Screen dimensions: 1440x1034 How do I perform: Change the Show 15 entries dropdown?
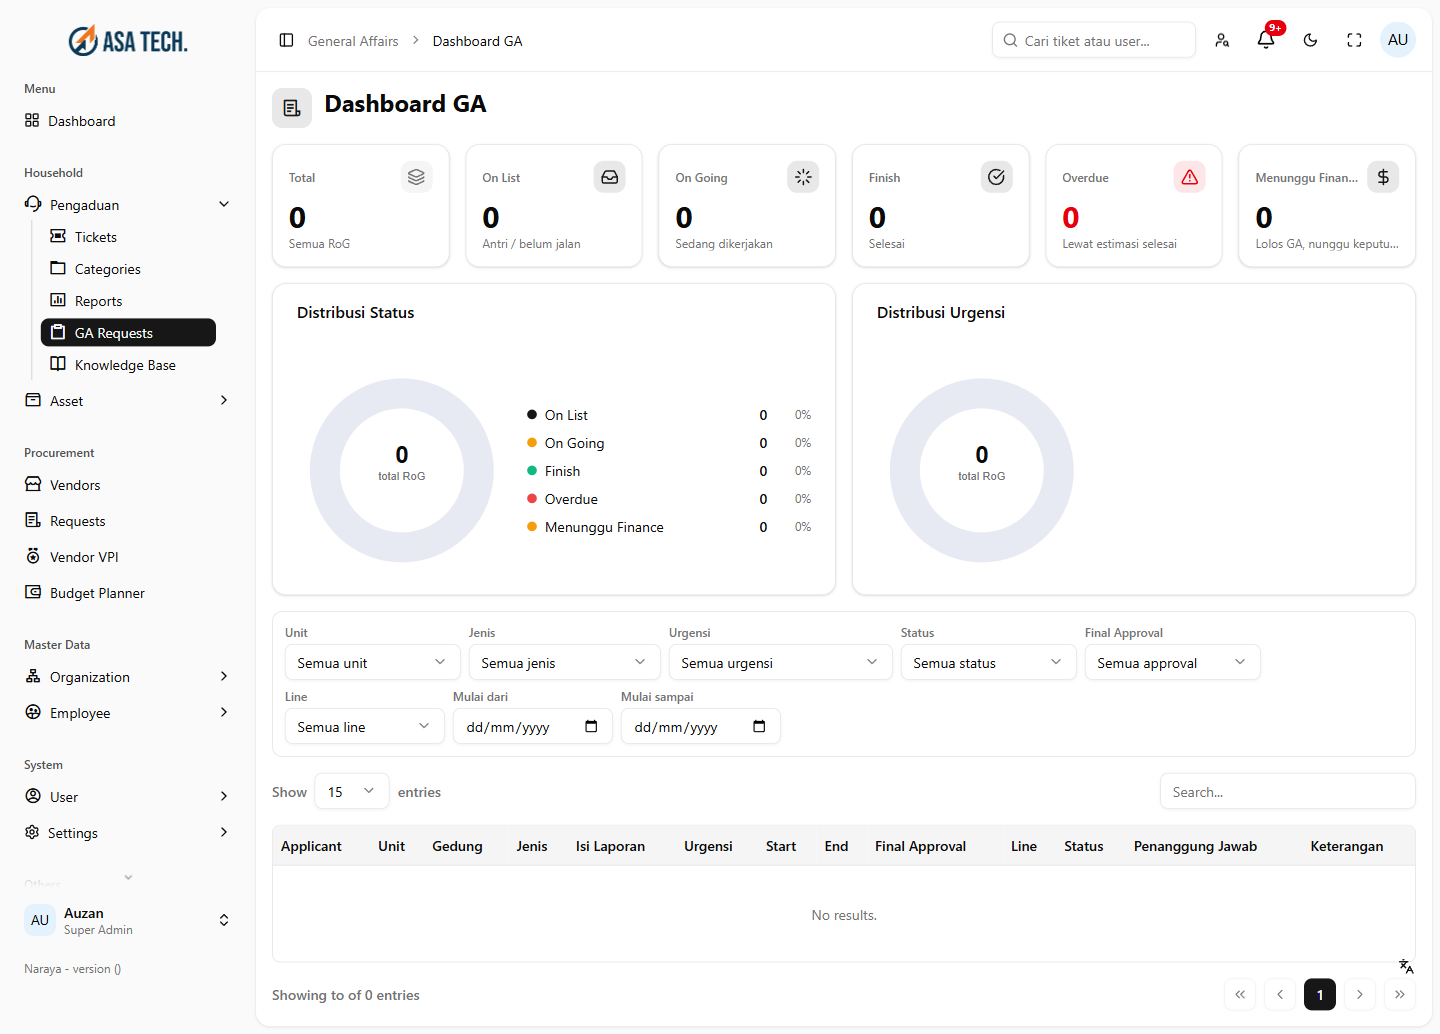352,791
